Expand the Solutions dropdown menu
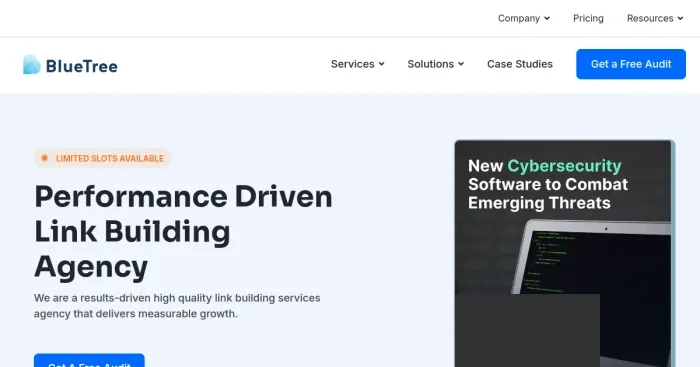The image size is (700, 367). click(x=436, y=64)
